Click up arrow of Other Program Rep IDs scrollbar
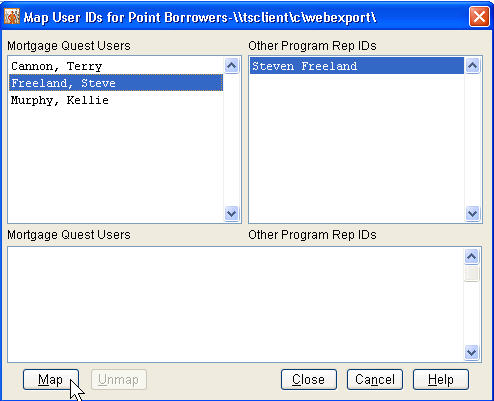494x401 pixels. click(x=472, y=66)
